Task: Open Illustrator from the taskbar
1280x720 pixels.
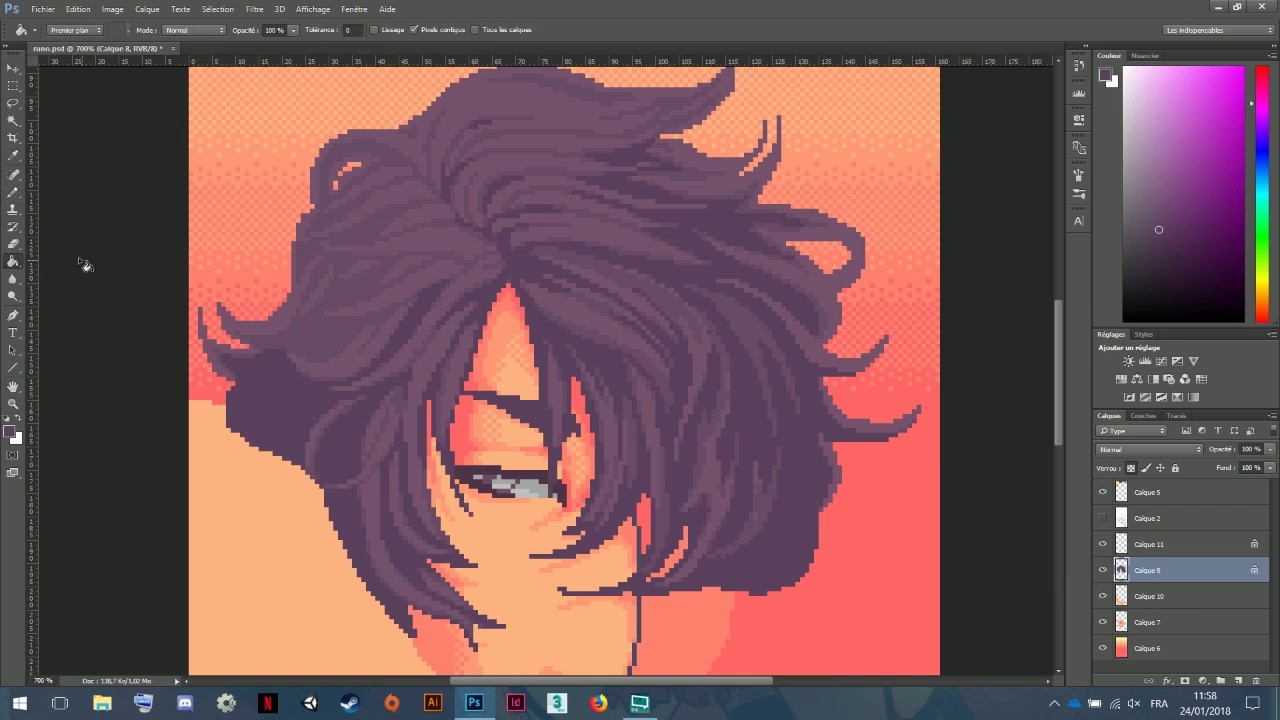Action: pyautogui.click(x=433, y=703)
